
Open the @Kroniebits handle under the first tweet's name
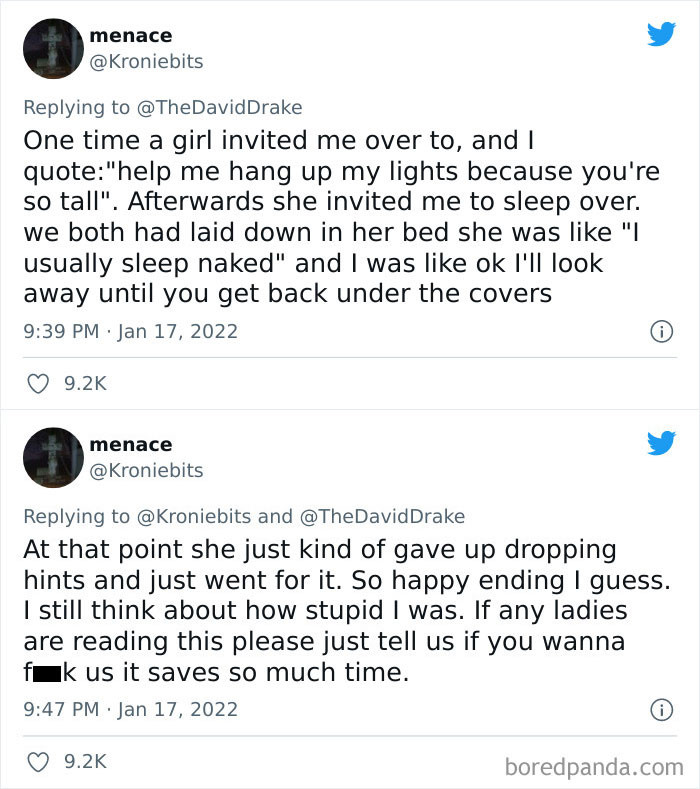pyautogui.click(x=146, y=62)
